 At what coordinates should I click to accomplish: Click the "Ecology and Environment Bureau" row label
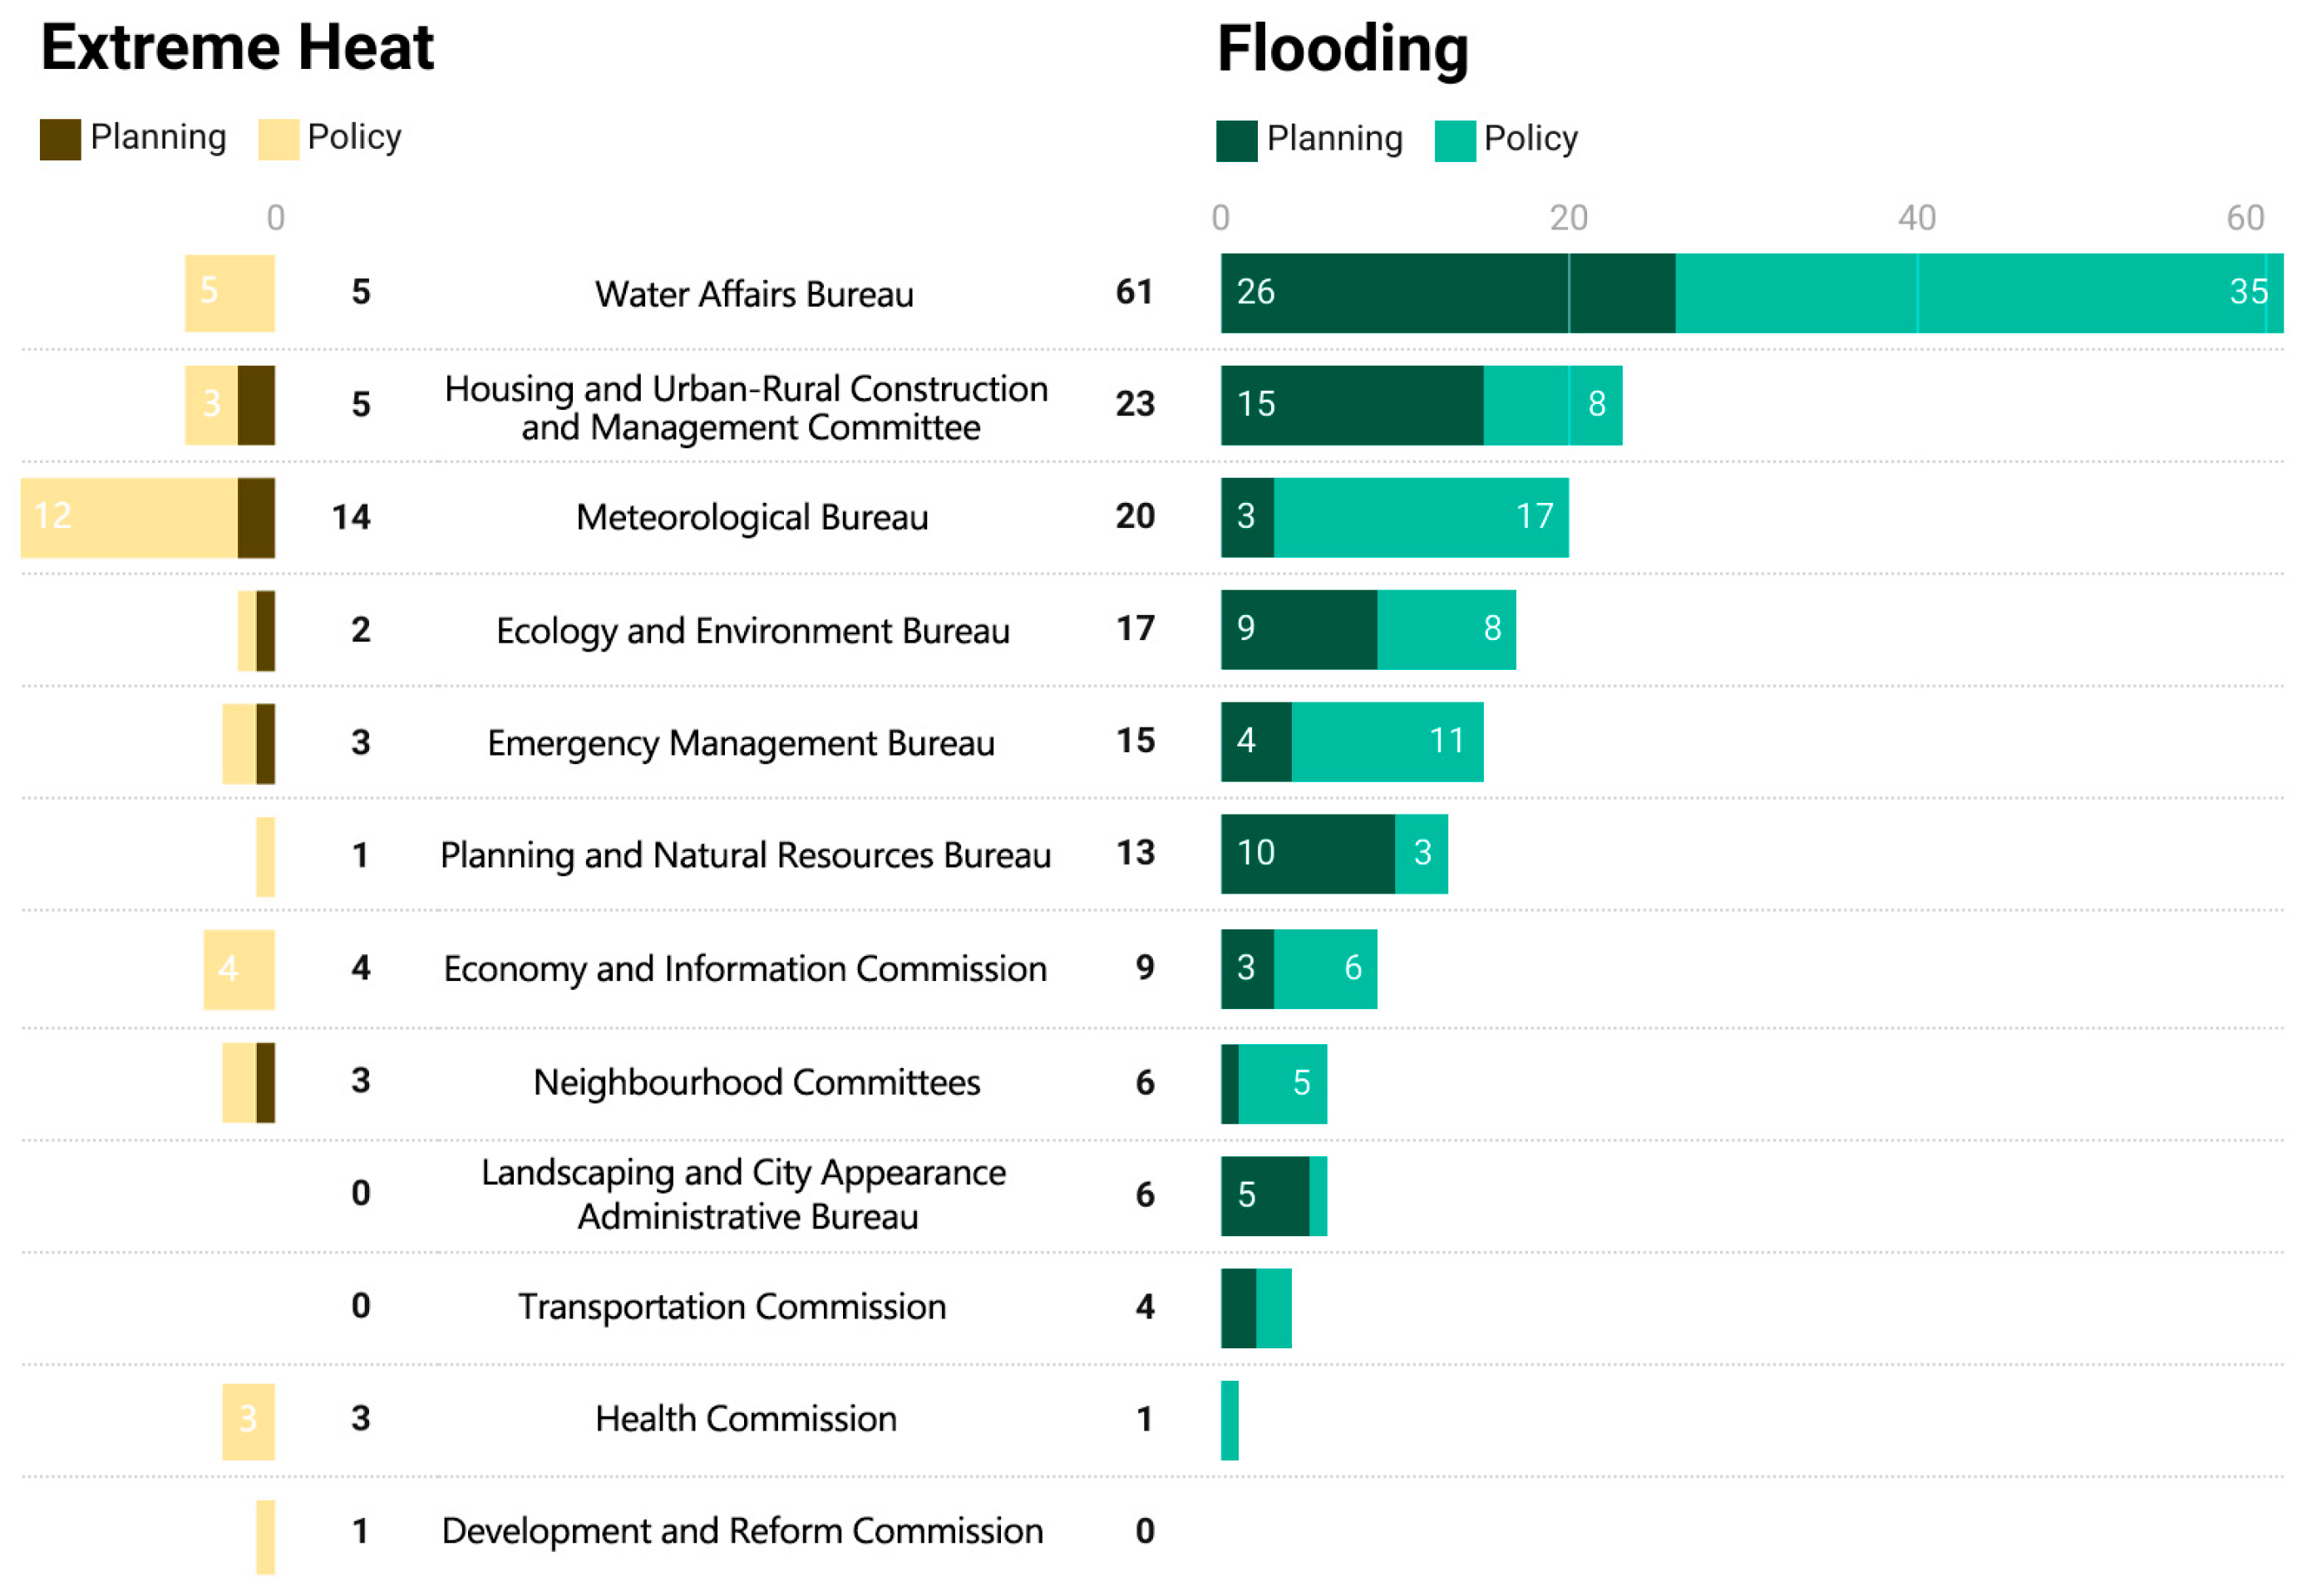click(752, 631)
